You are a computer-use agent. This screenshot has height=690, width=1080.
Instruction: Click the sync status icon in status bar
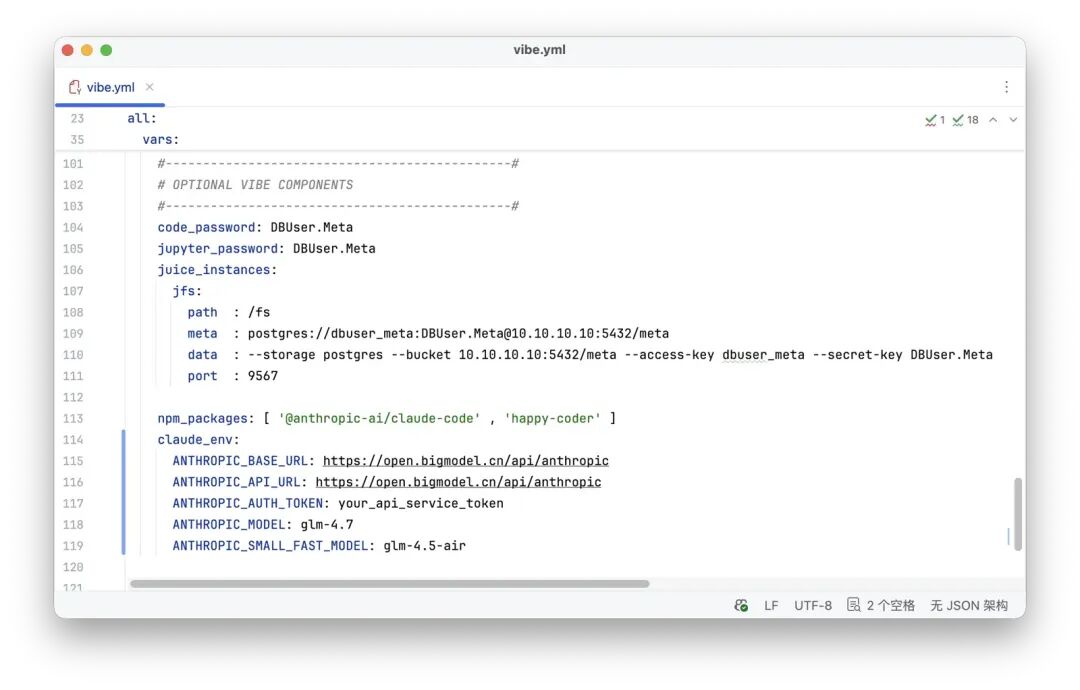coord(741,605)
